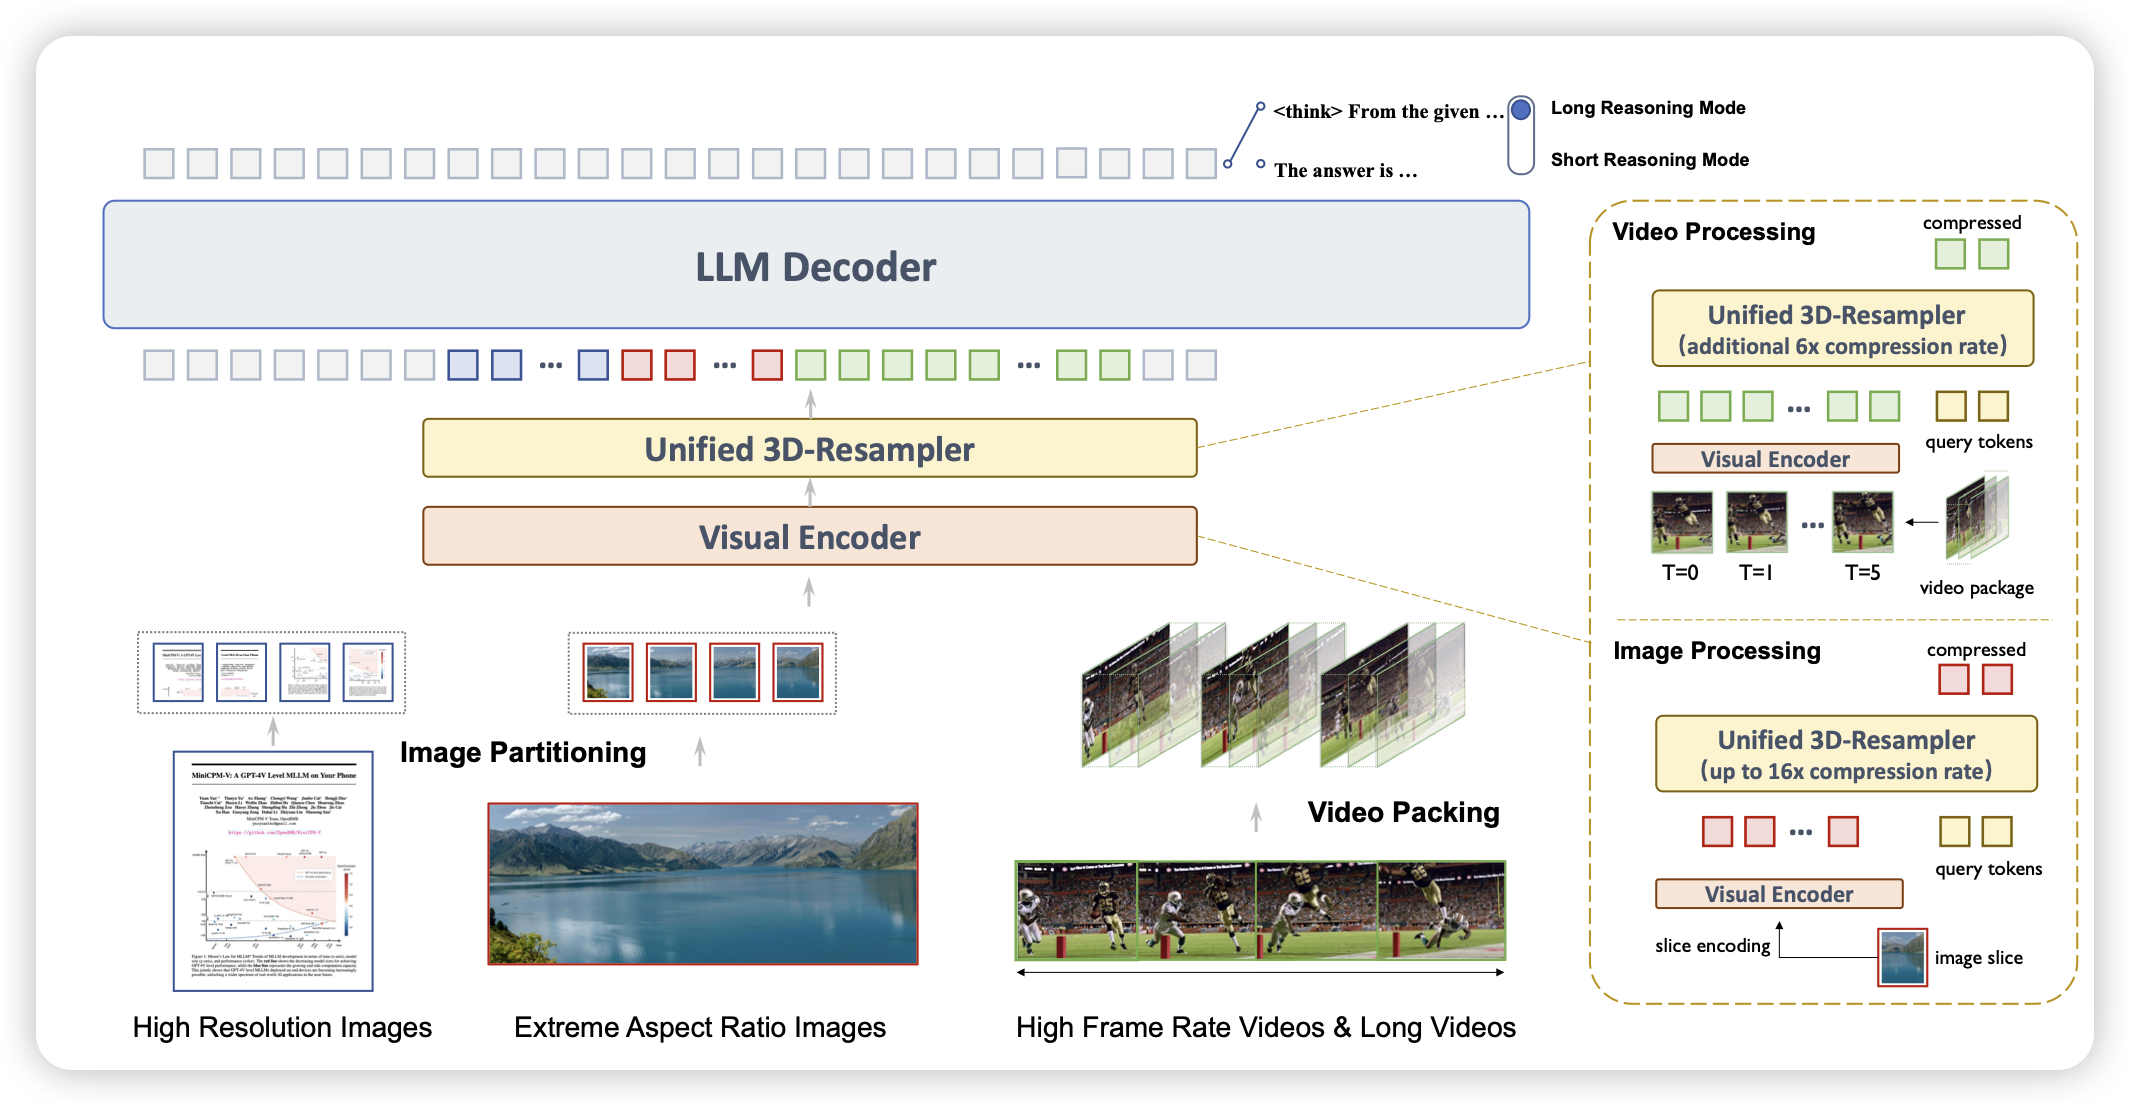Click the football video frame strip
Image resolution: width=2130 pixels, height=1106 pixels.
1259,910
